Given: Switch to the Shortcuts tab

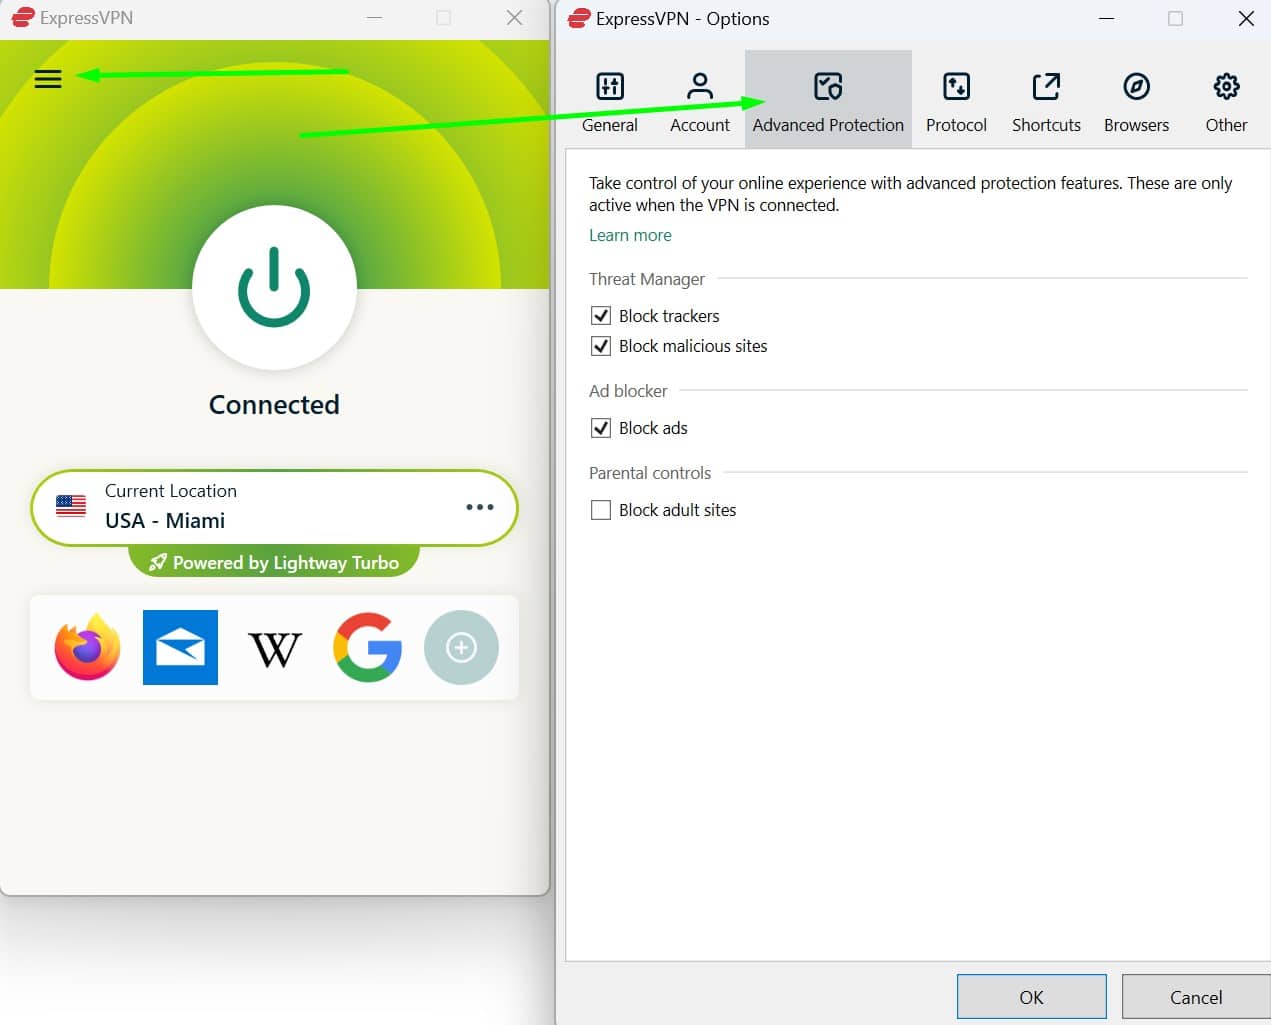Looking at the screenshot, I should 1046,101.
